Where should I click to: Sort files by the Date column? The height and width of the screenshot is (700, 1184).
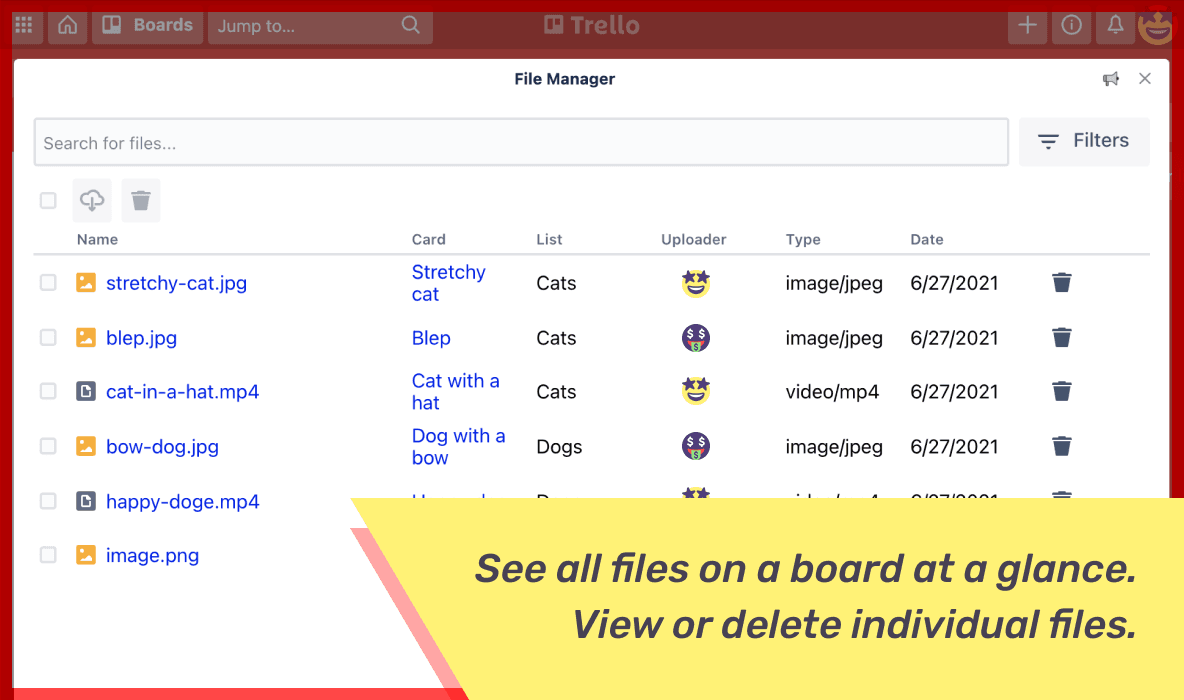coord(926,239)
